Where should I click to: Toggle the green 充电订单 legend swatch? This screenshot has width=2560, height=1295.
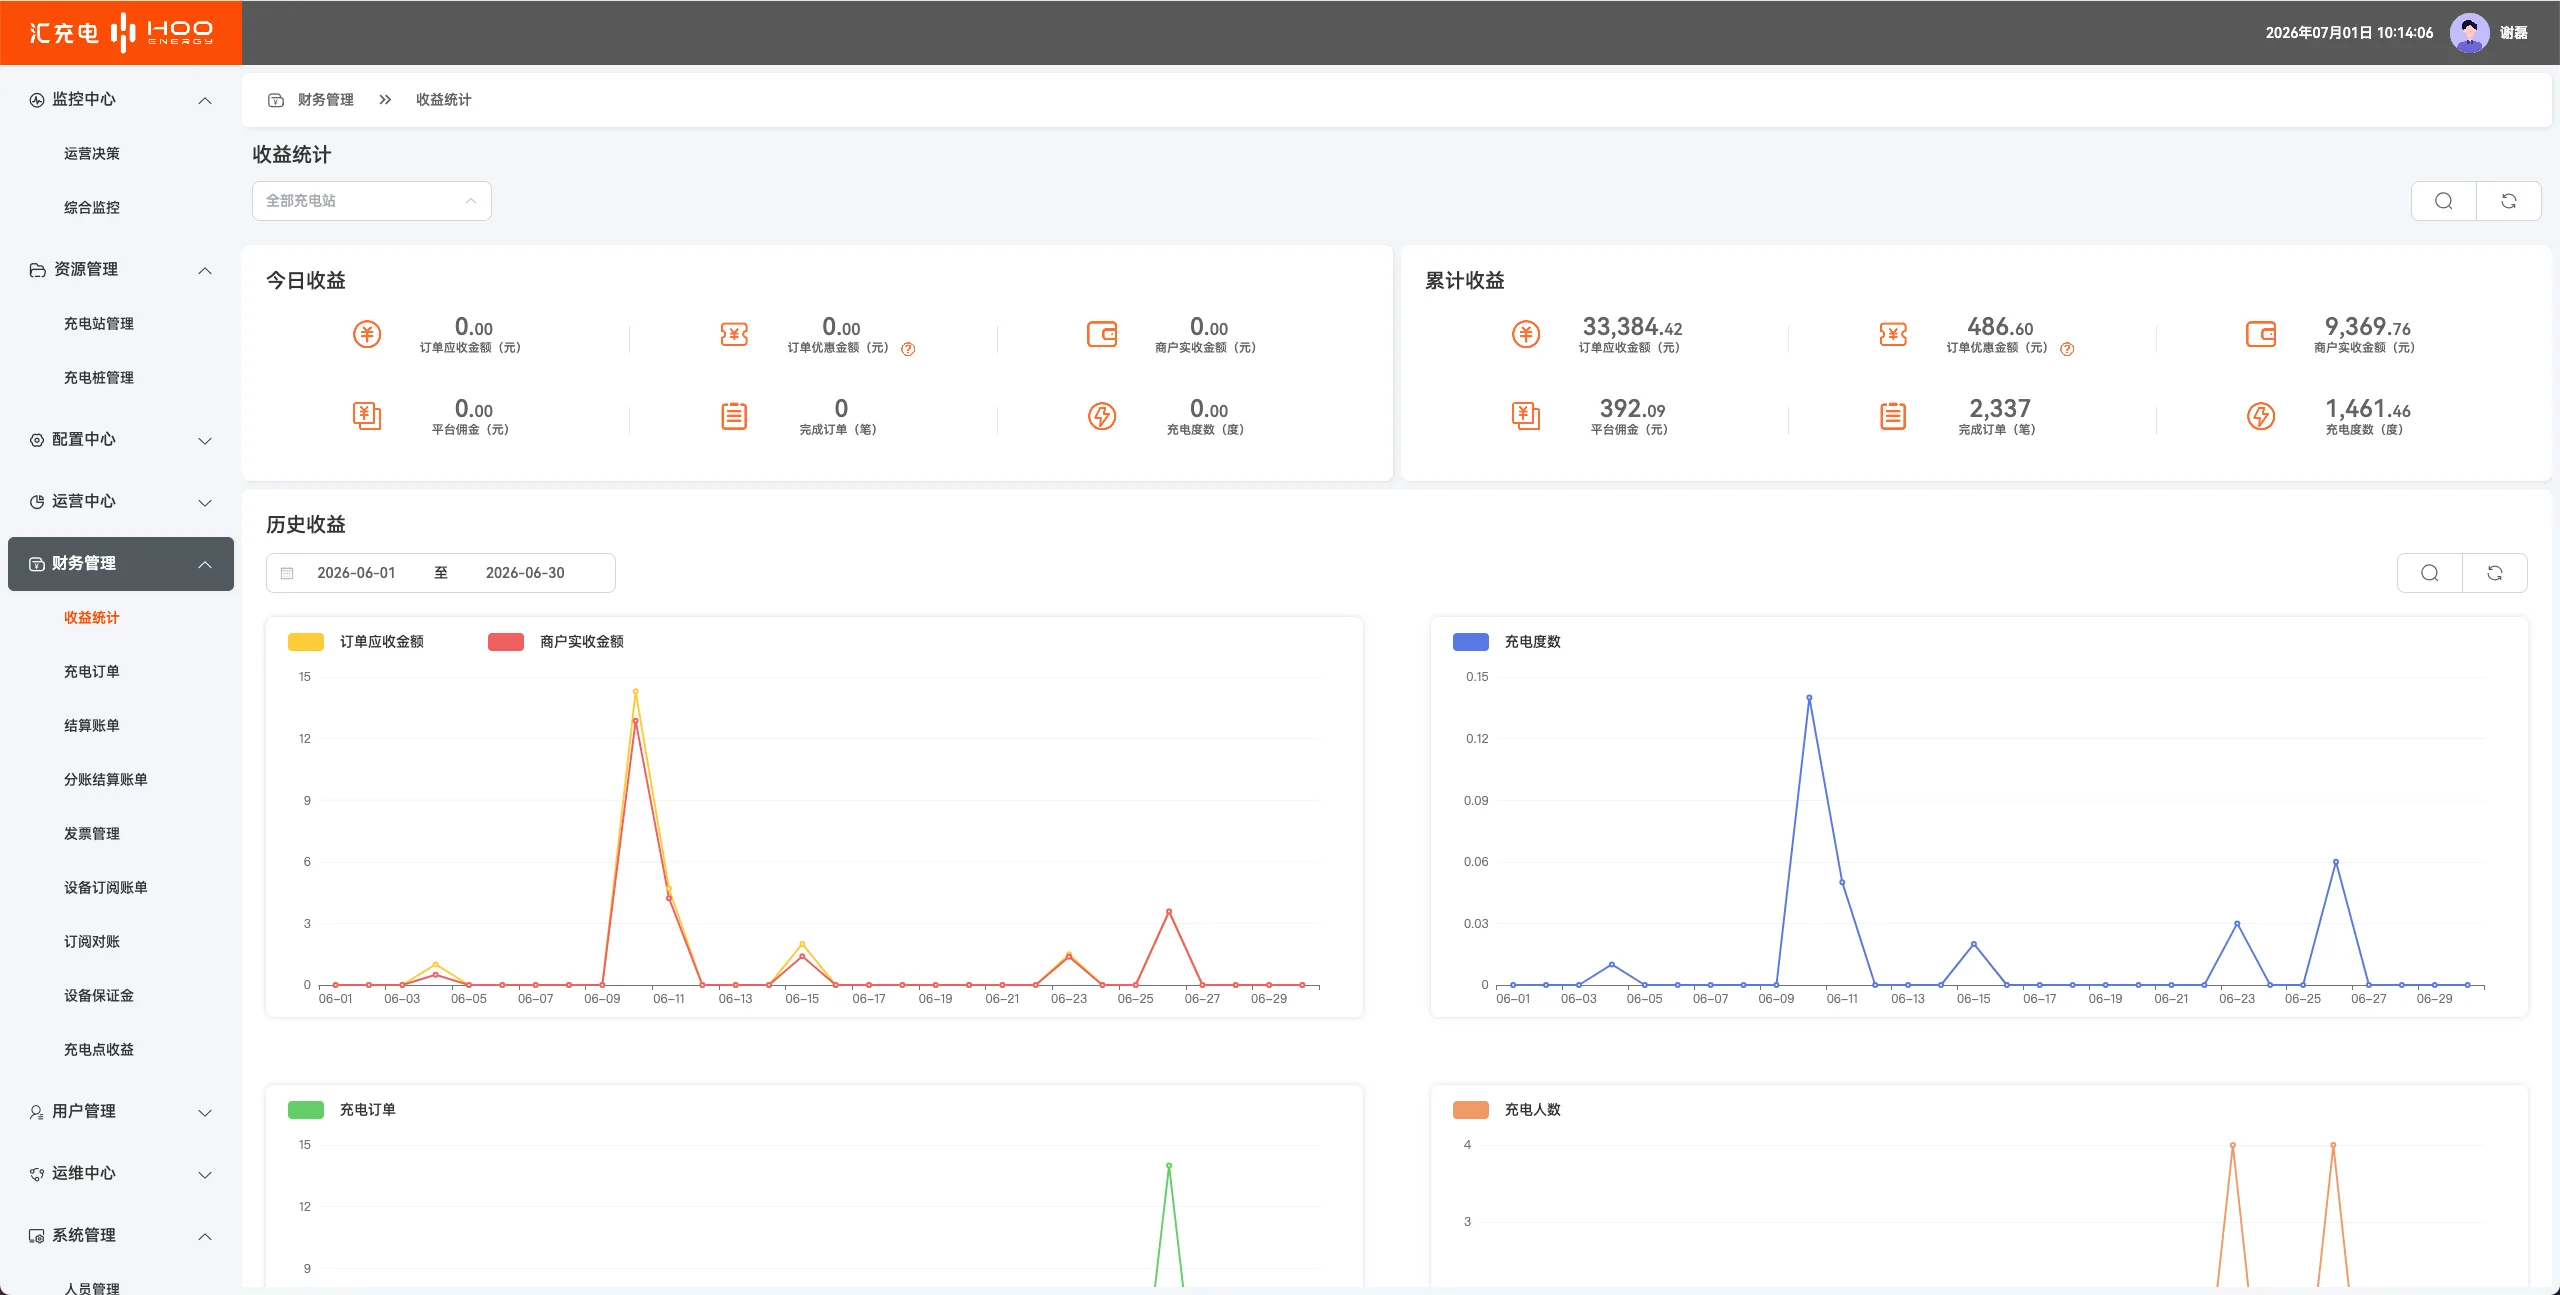click(306, 1110)
